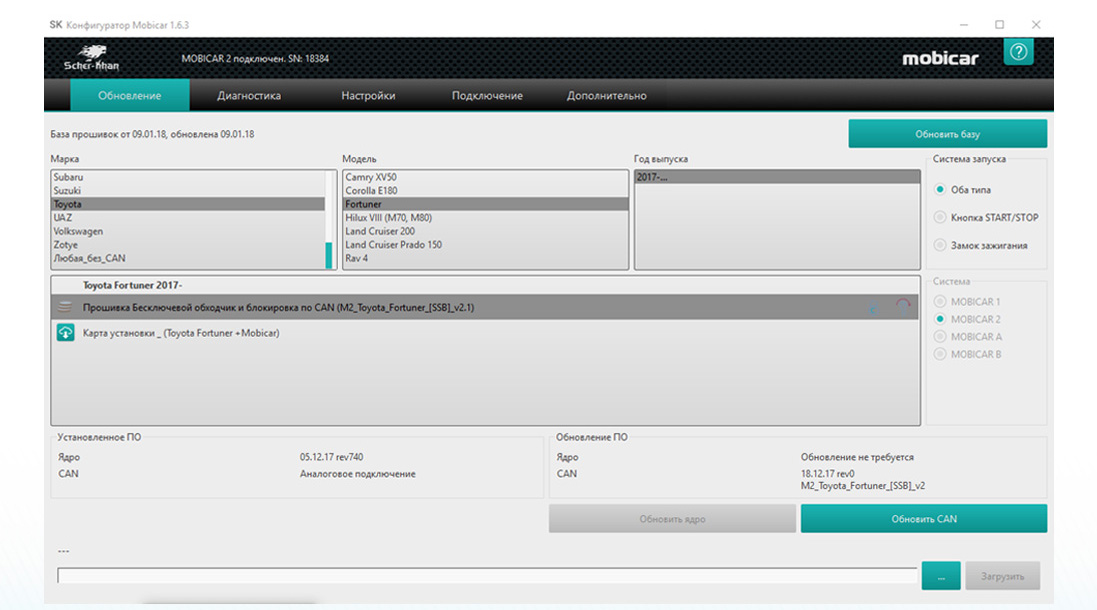Select UAZ in the Марка list

tap(188, 218)
